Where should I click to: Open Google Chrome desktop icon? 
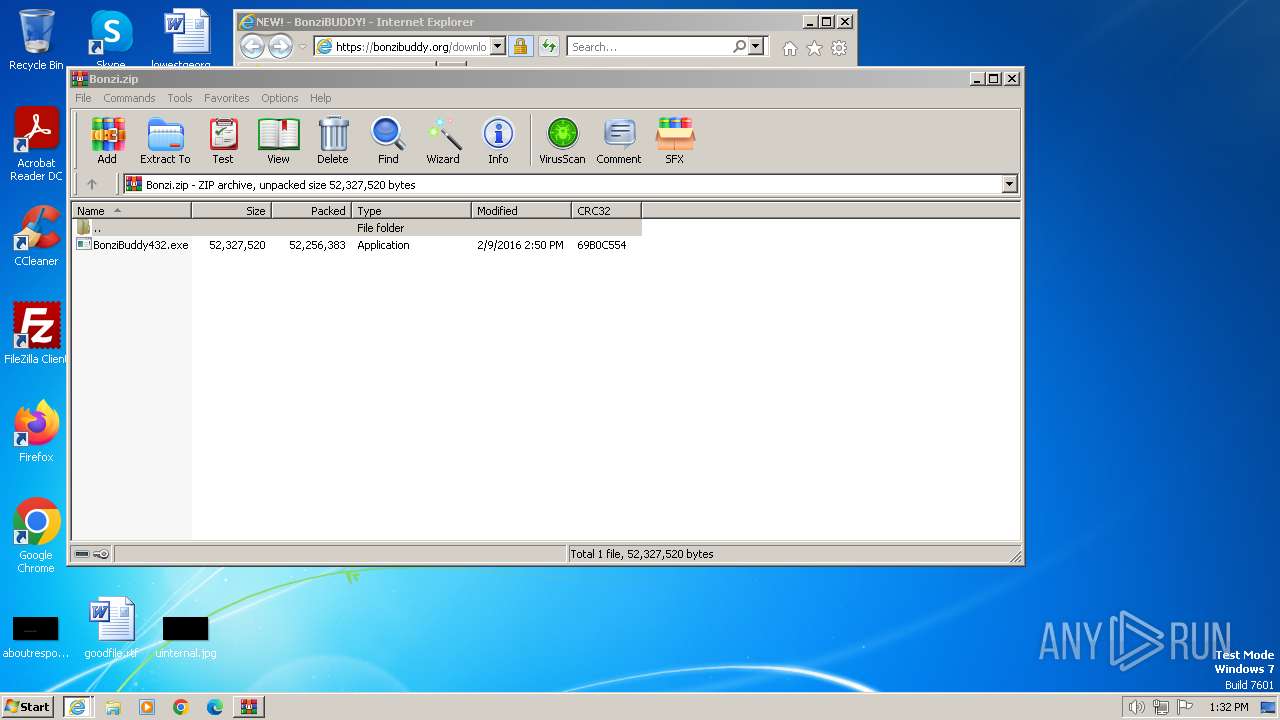[36, 535]
